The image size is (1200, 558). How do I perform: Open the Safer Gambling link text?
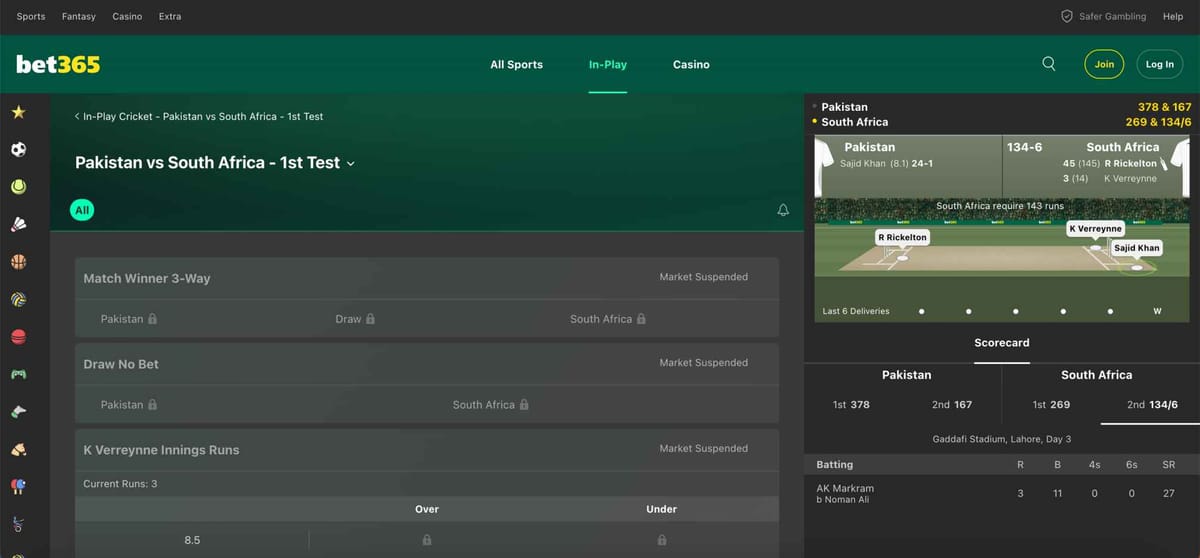[x=1112, y=16]
